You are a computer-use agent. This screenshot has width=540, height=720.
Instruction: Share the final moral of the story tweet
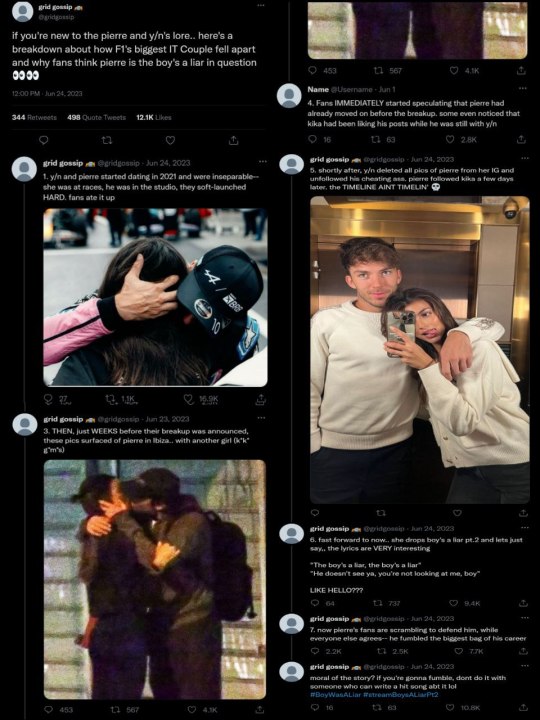tap(523, 708)
